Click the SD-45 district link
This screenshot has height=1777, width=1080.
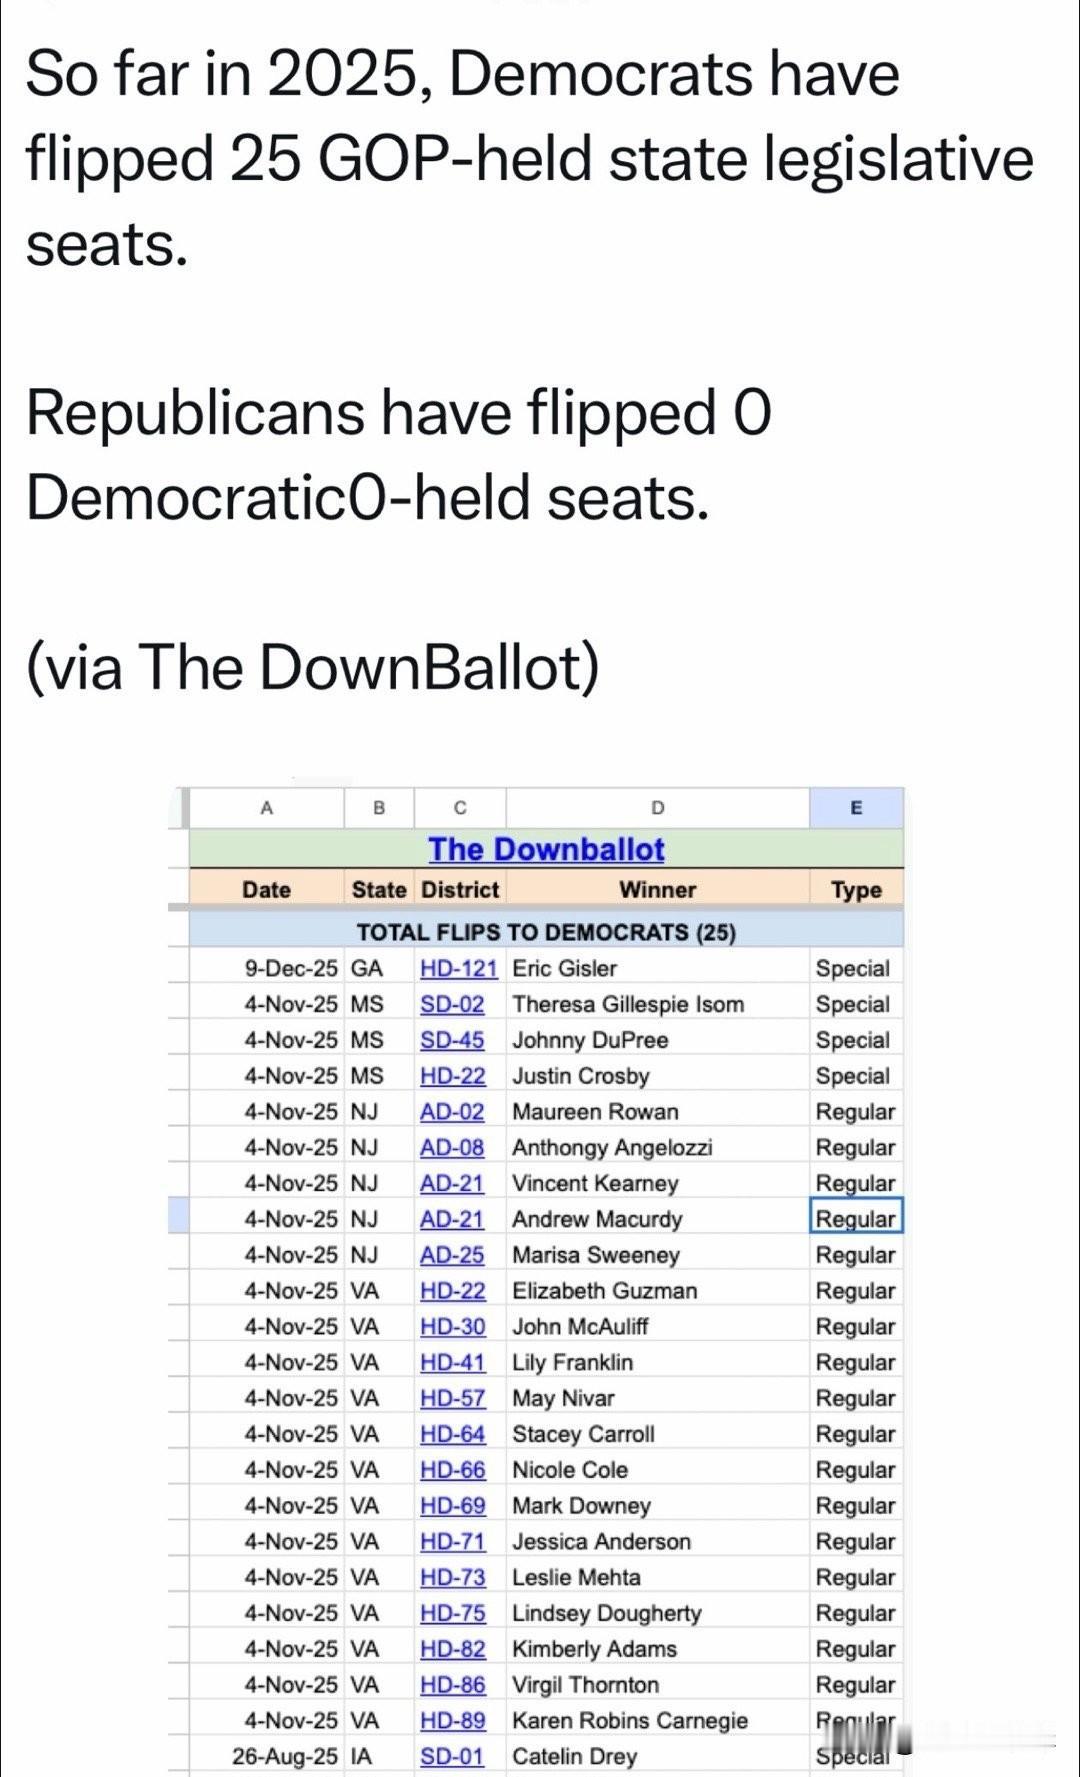[x=452, y=1040]
